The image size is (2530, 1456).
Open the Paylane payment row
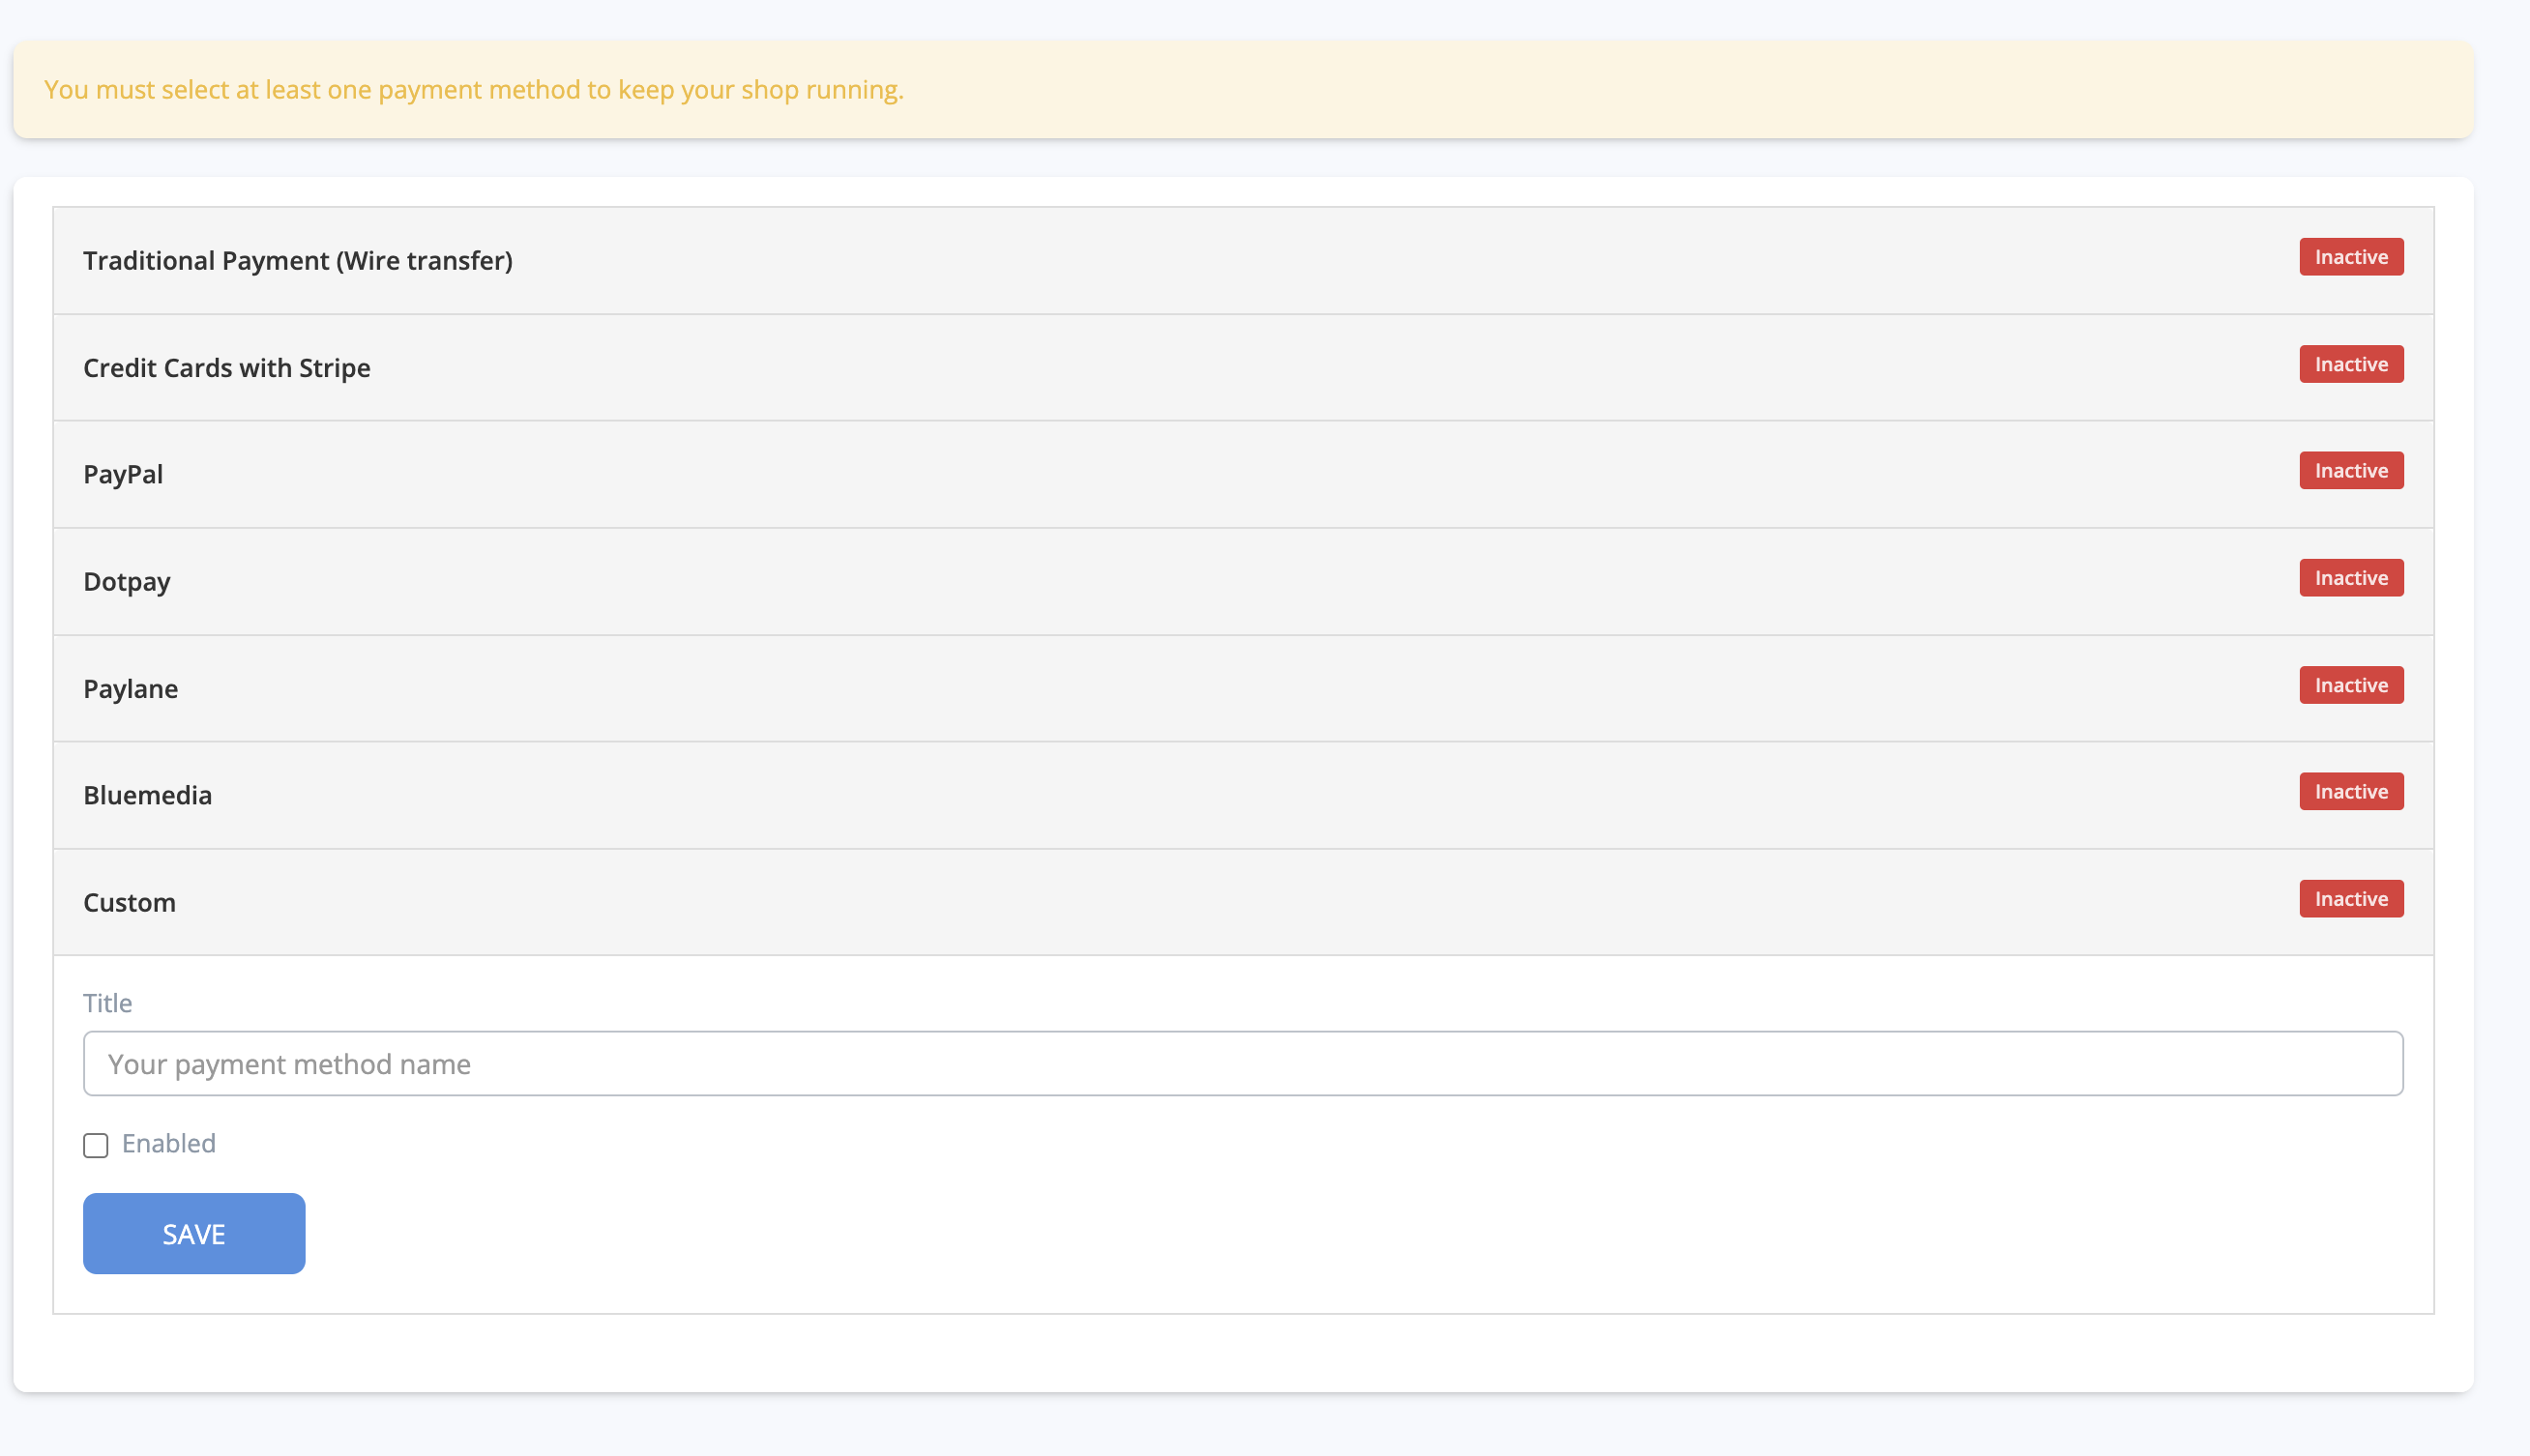[130, 688]
